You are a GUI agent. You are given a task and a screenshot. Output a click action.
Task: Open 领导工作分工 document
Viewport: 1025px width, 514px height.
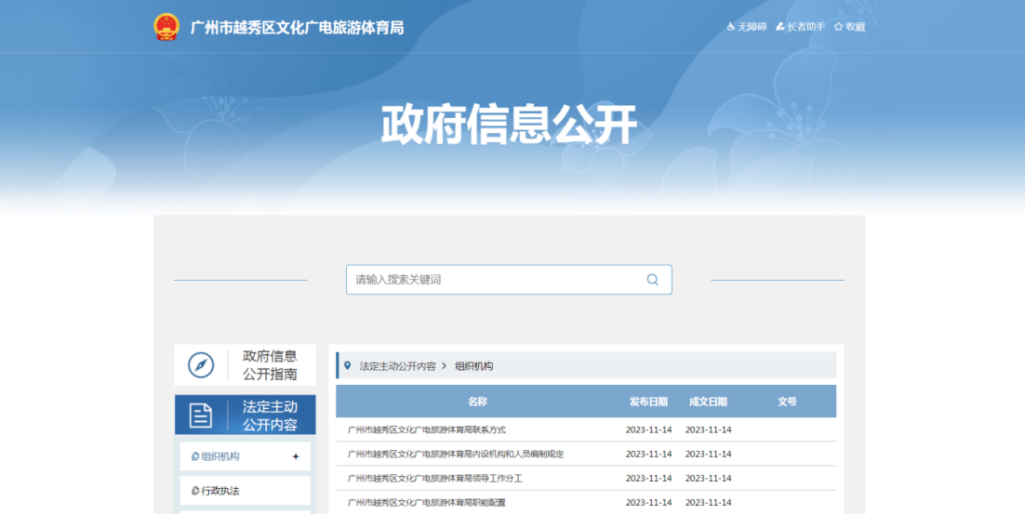(x=435, y=478)
